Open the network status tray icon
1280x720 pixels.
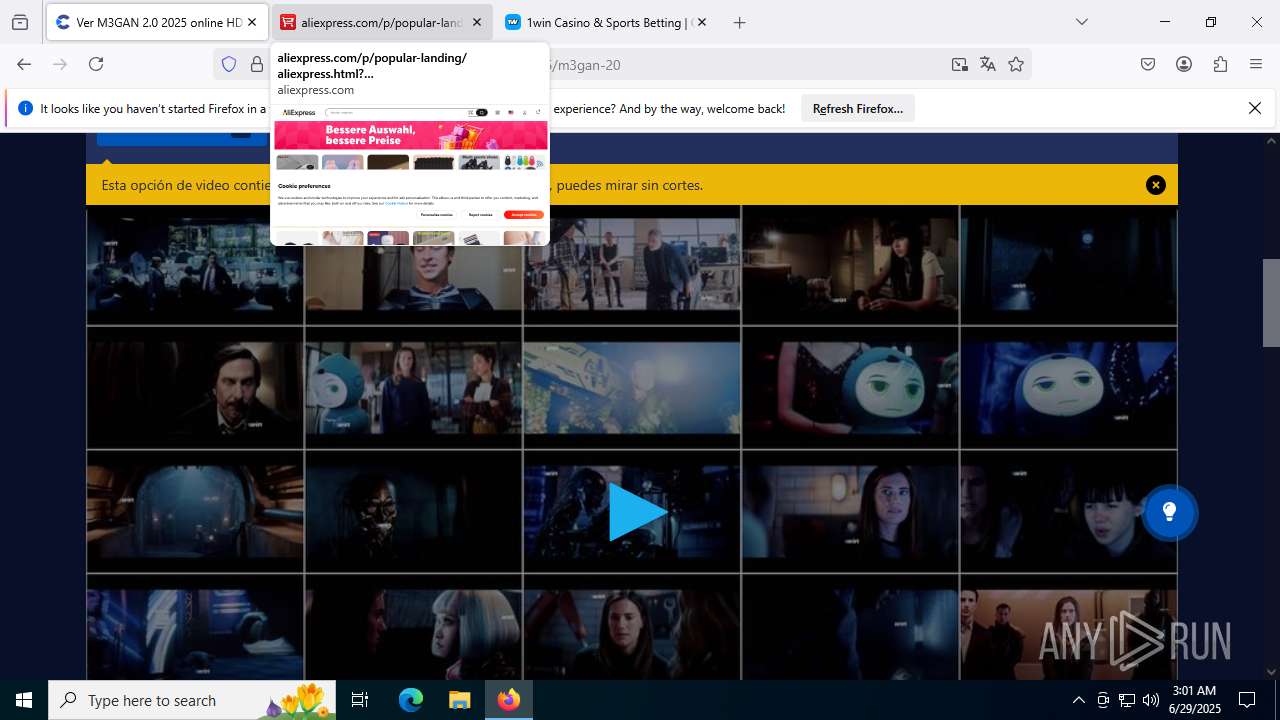point(1127,700)
